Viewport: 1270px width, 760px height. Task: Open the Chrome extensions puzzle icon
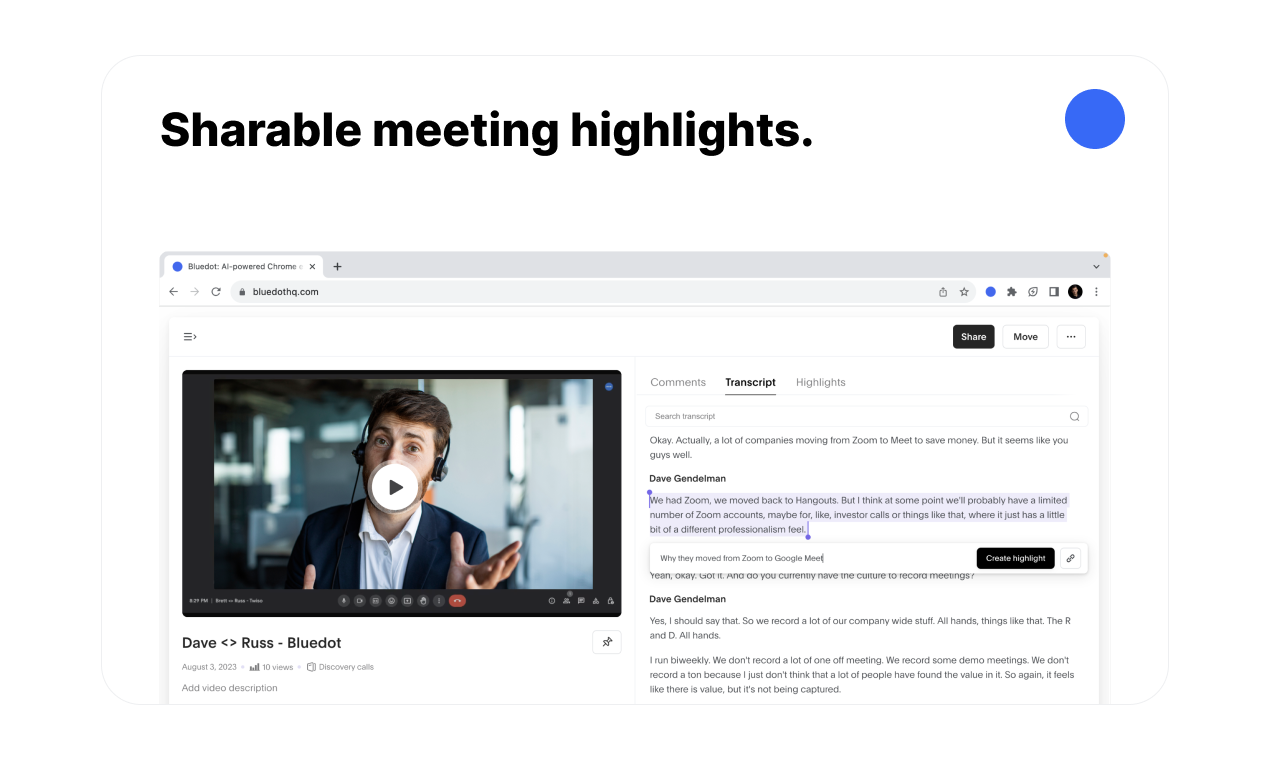coord(1012,292)
